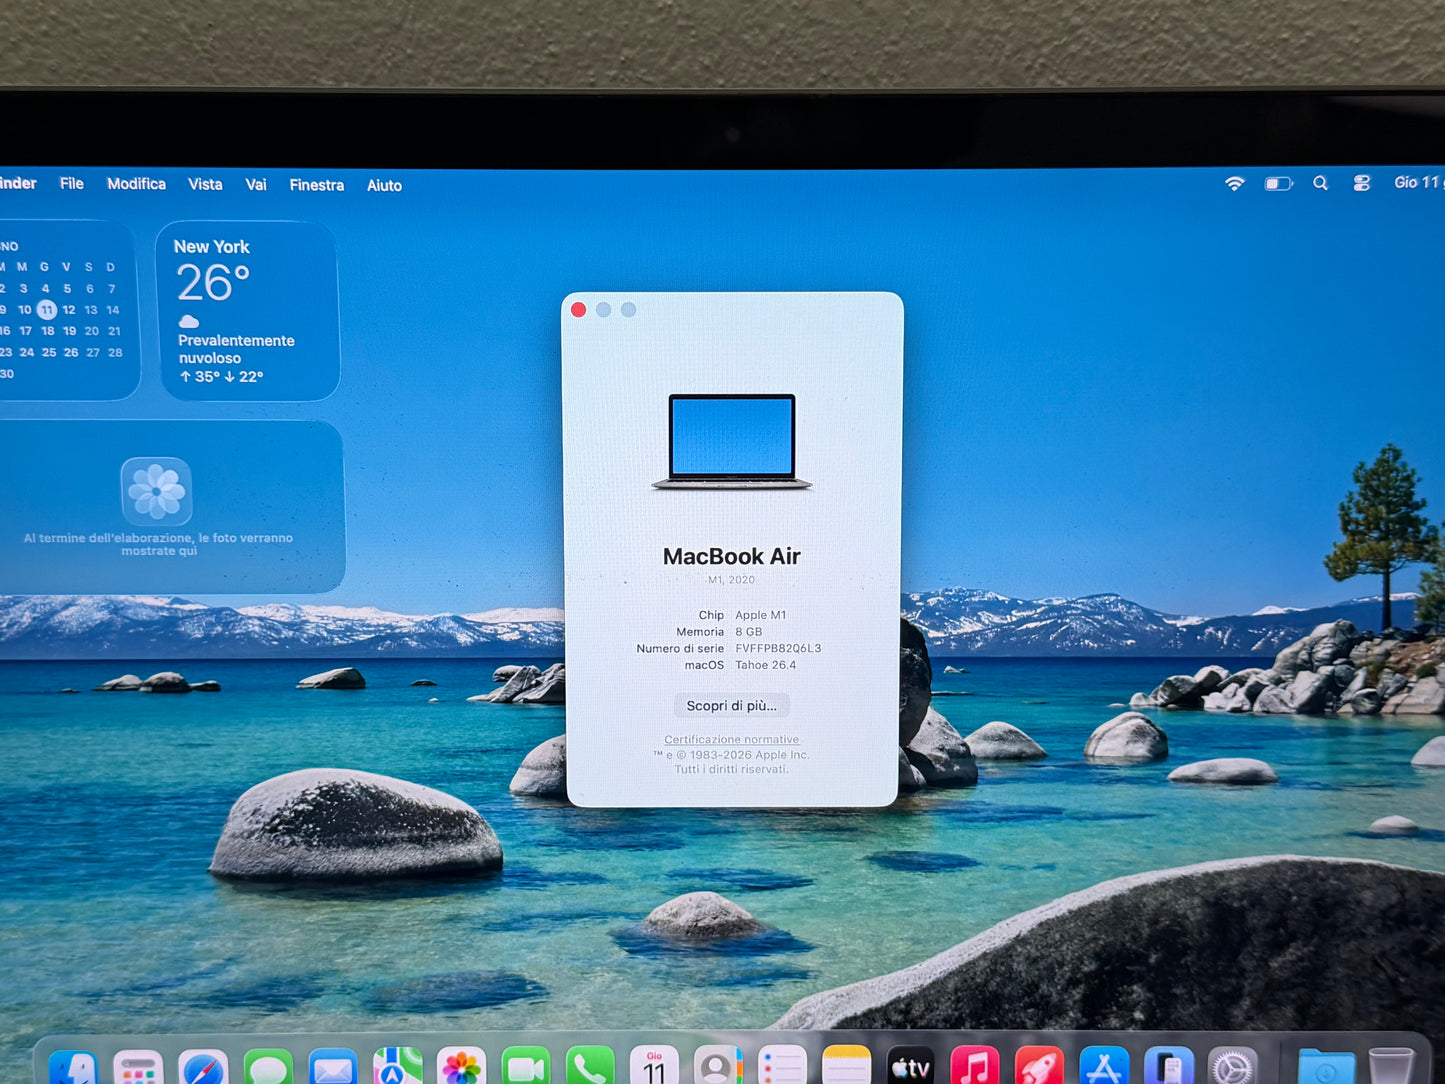Open System Settings gear in Dock
Viewport: 1445px width, 1084px height.
click(1232, 1067)
